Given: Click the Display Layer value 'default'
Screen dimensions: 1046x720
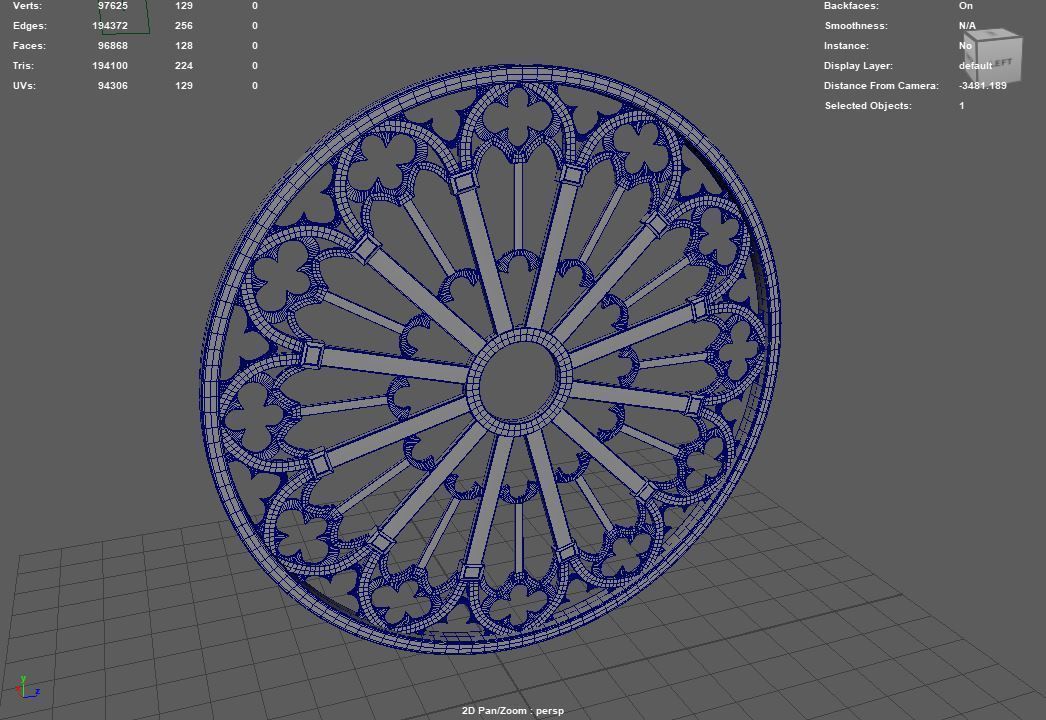Looking at the screenshot, I should pos(975,65).
